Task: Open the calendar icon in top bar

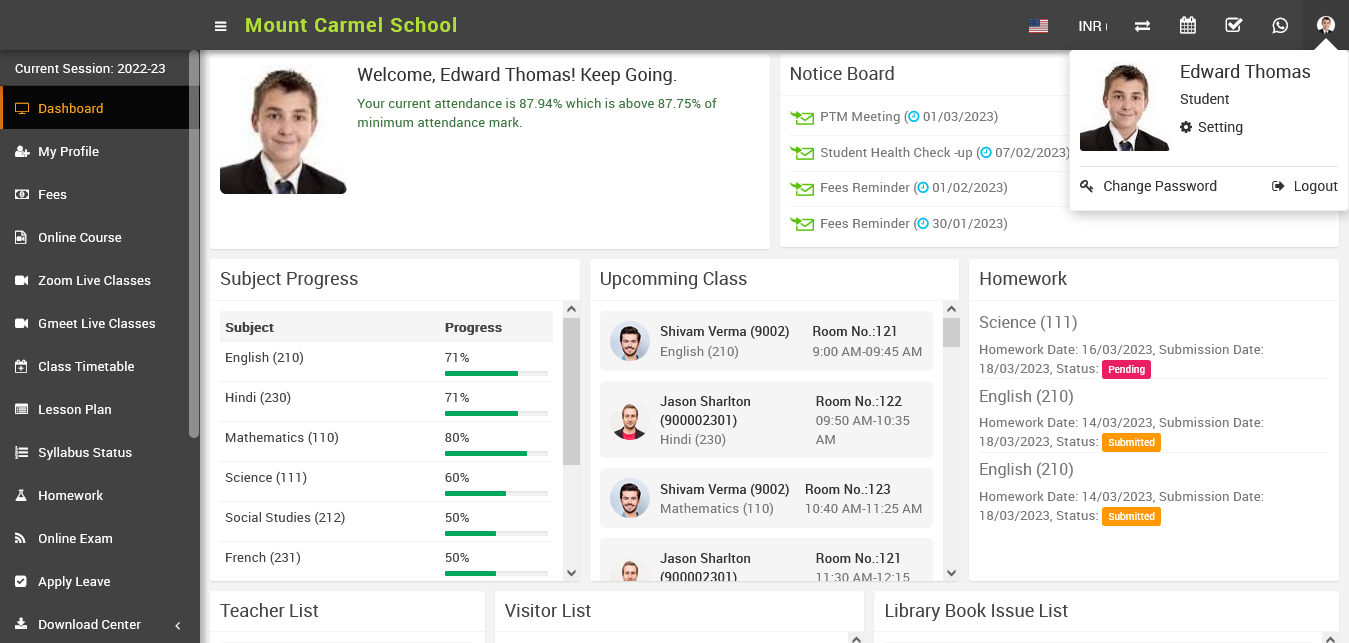Action: [x=1188, y=26]
